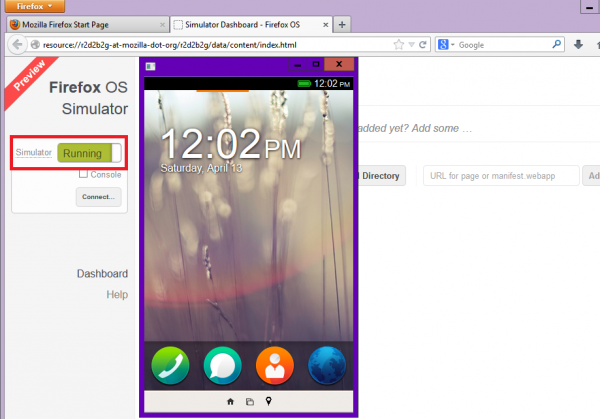Click the simulator geolocation pin icon
This screenshot has width=600, height=419.
click(x=269, y=401)
